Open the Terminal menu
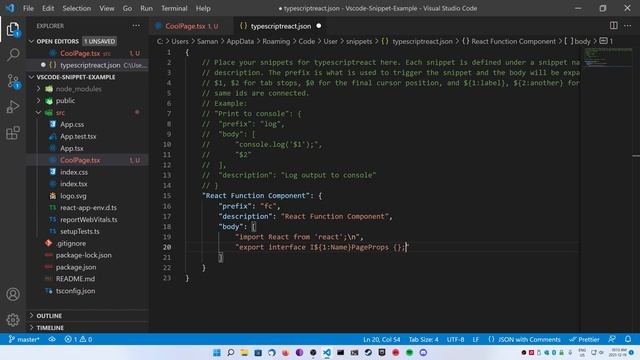This screenshot has height=360, width=640. coord(174,8)
